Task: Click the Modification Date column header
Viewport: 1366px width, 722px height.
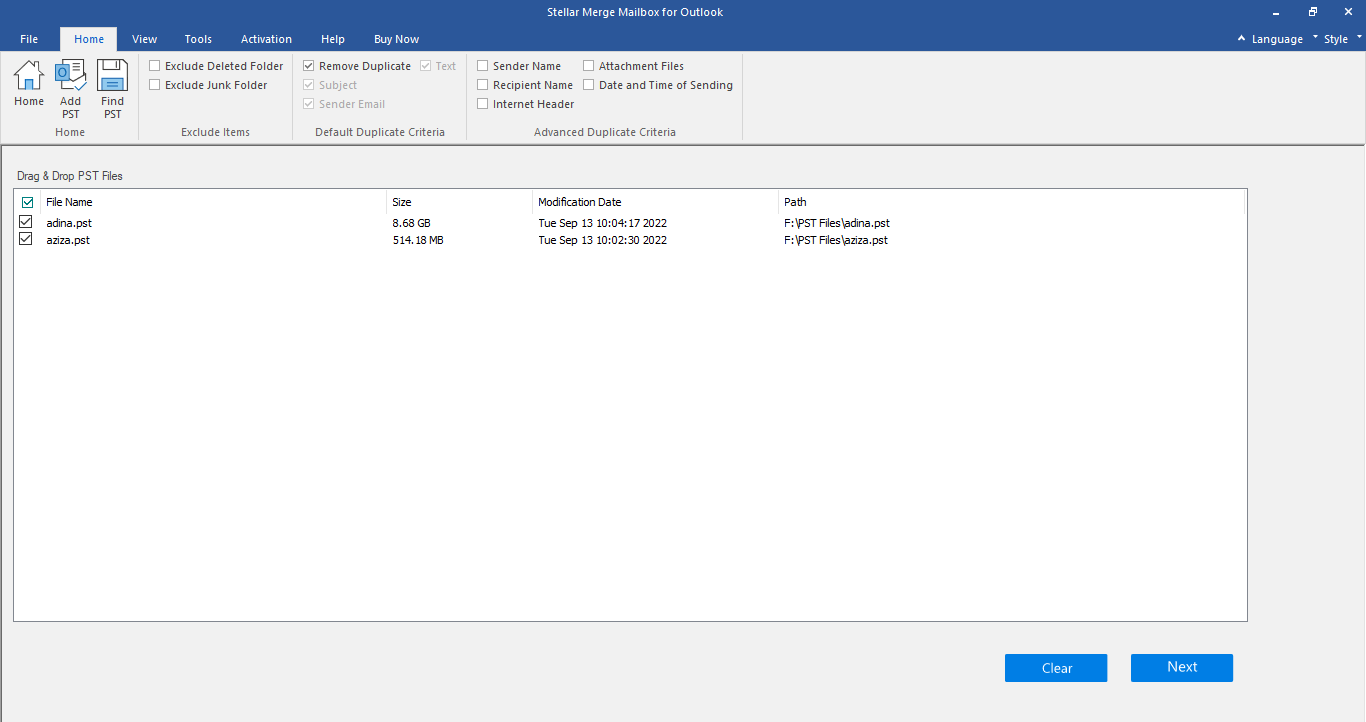Action: click(655, 202)
